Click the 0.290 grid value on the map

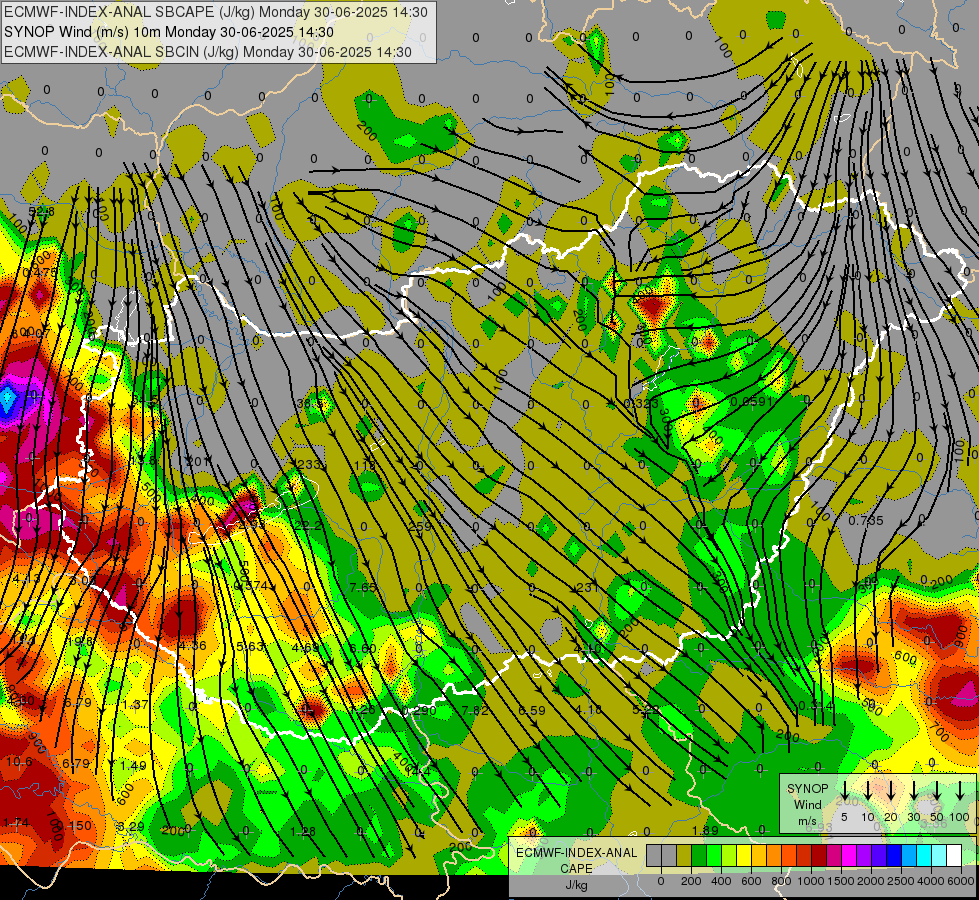418,710
